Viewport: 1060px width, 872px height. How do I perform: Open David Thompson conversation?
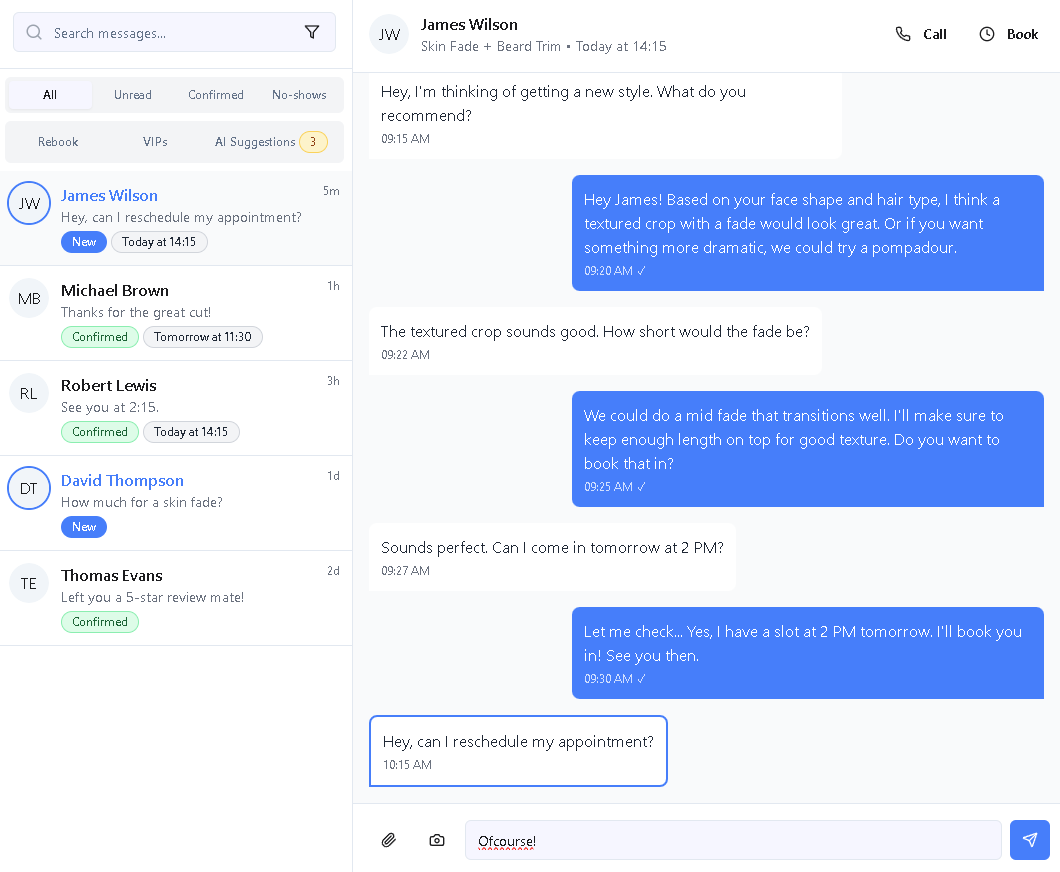(x=176, y=504)
